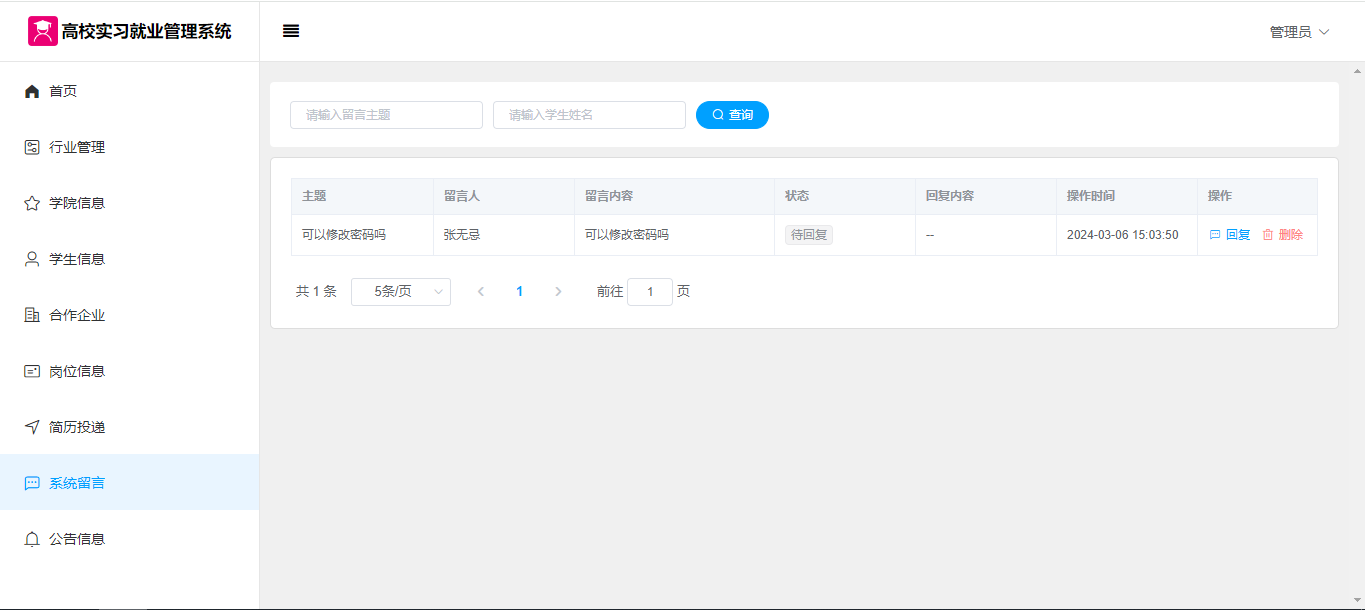
Task: Click the graduation cap logo icon
Action: click(x=42, y=31)
